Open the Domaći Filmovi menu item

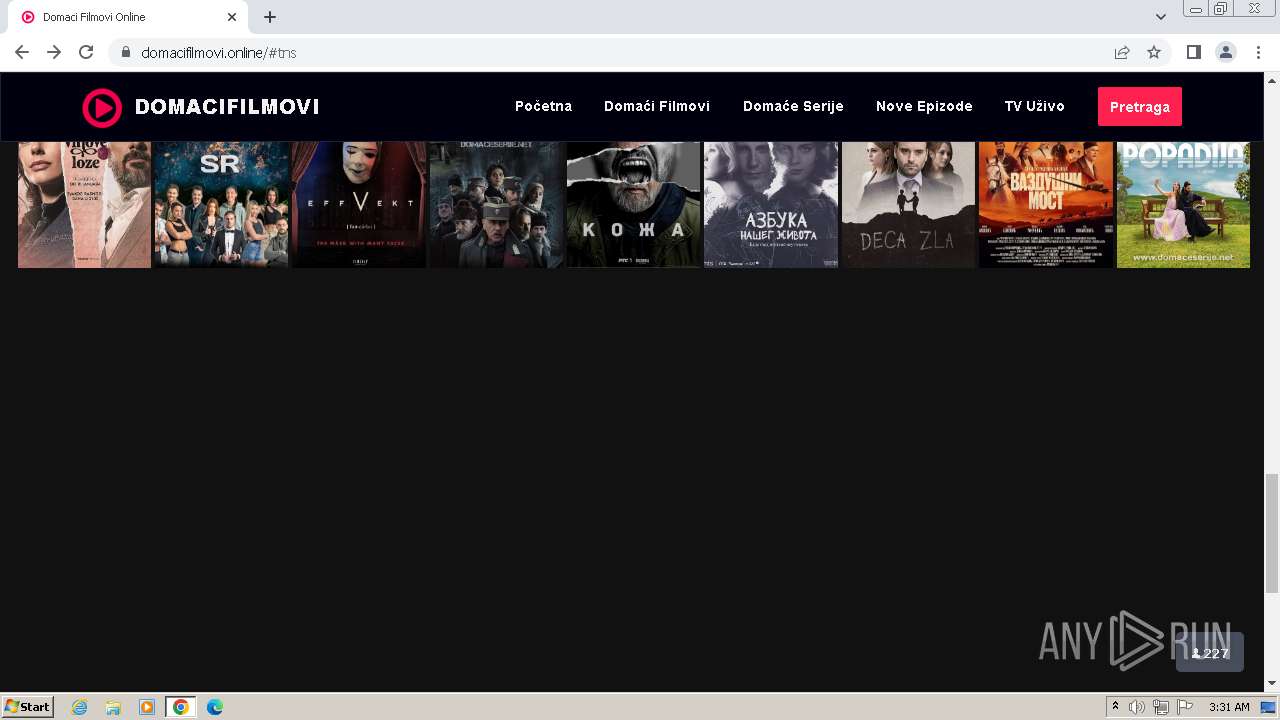pos(657,106)
